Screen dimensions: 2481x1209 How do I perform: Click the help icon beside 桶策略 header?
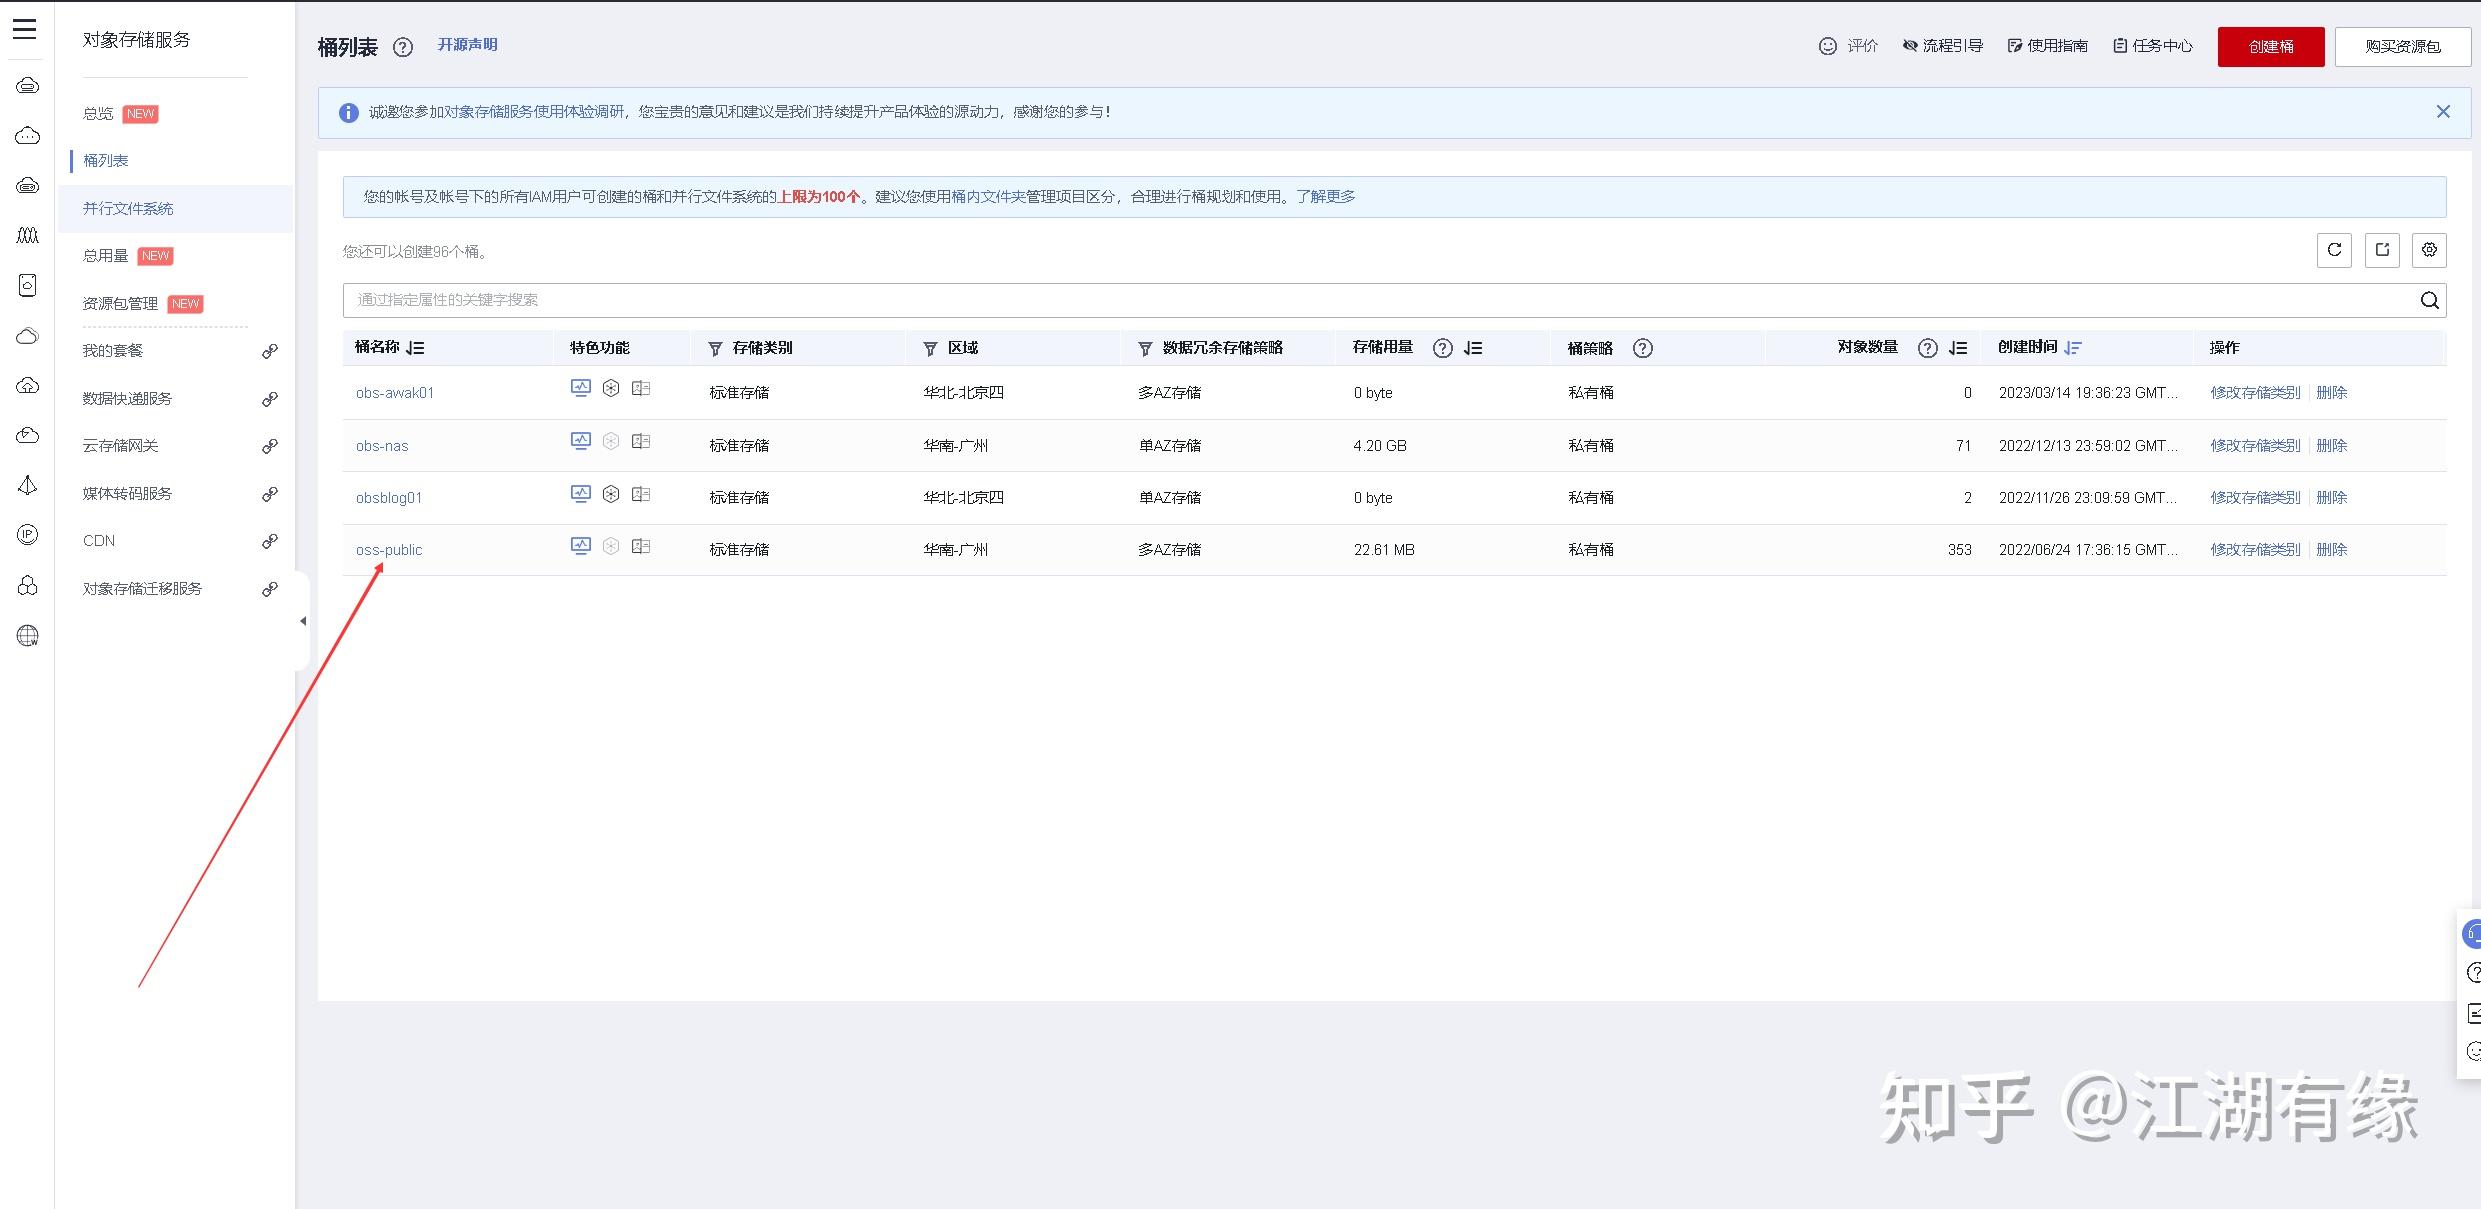[1643, 348]
